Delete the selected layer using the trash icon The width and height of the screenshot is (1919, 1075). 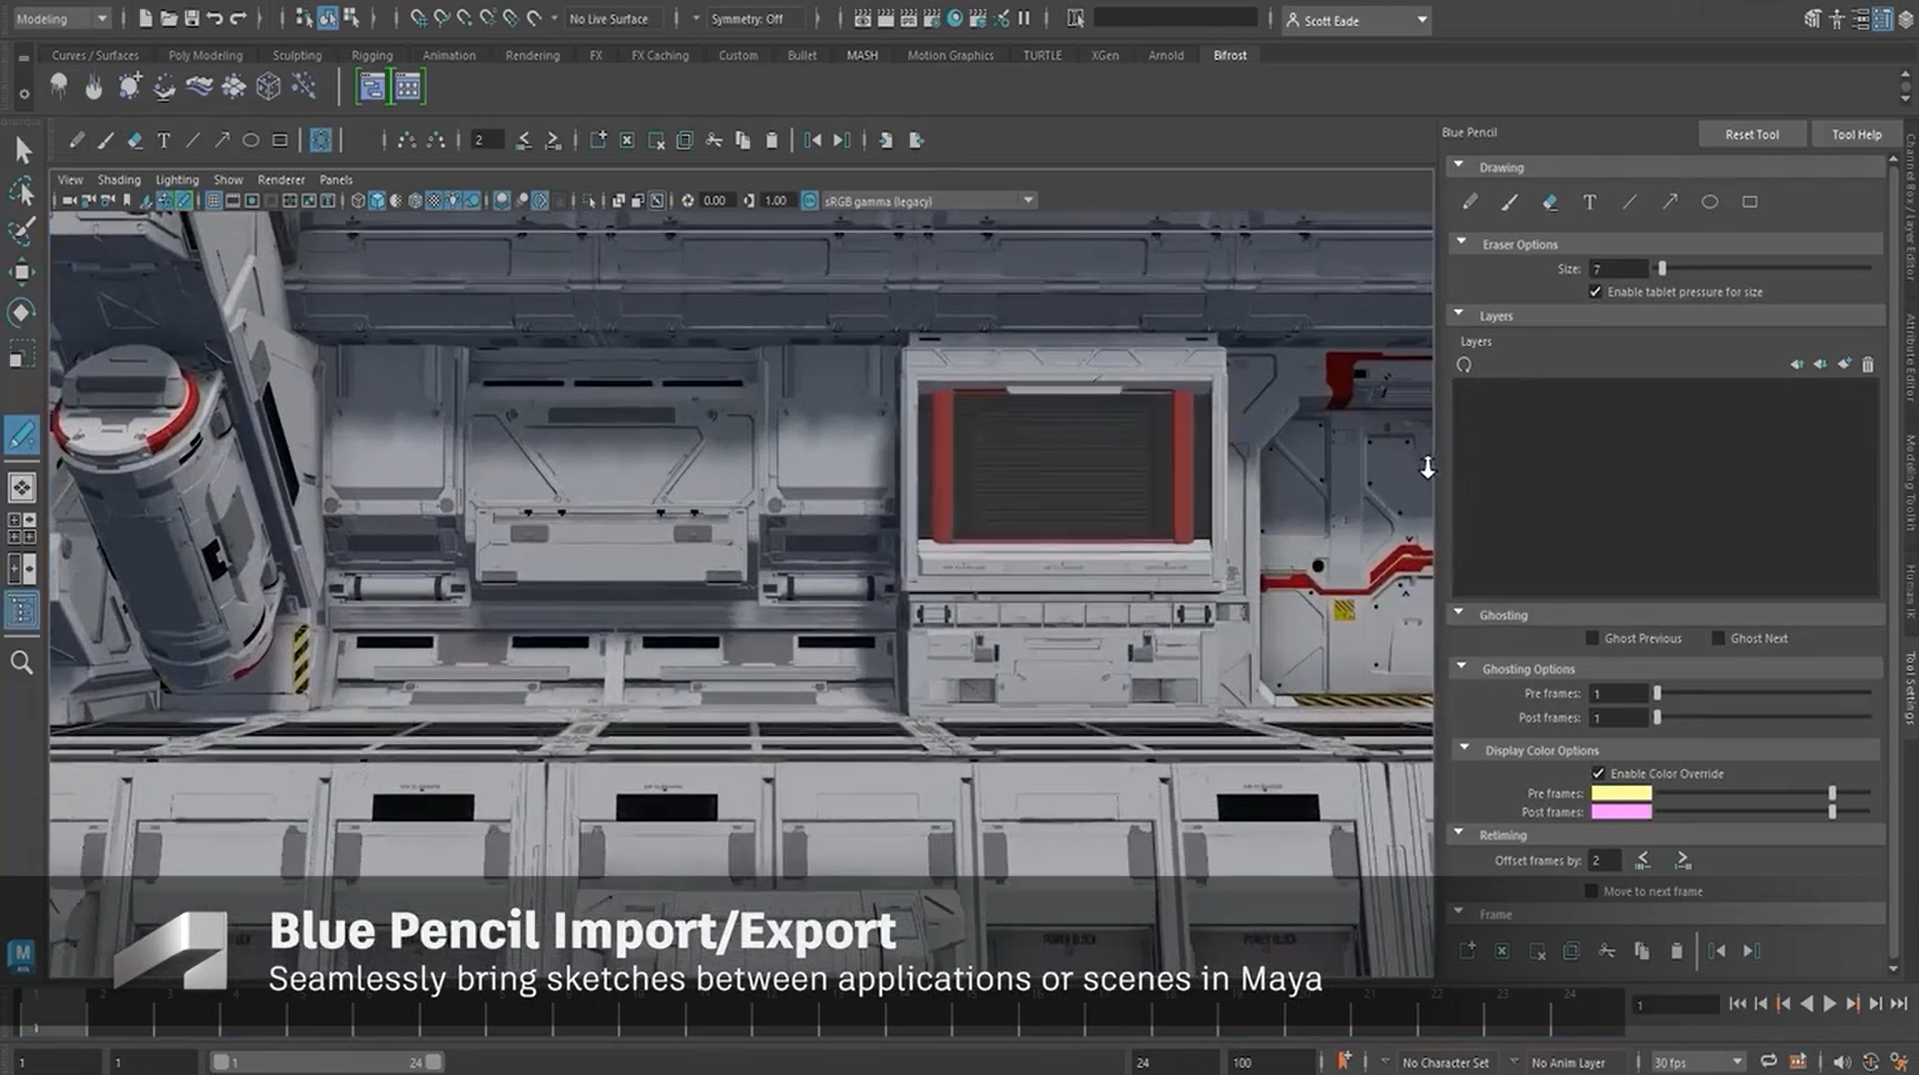click(x=1867, y=364)
